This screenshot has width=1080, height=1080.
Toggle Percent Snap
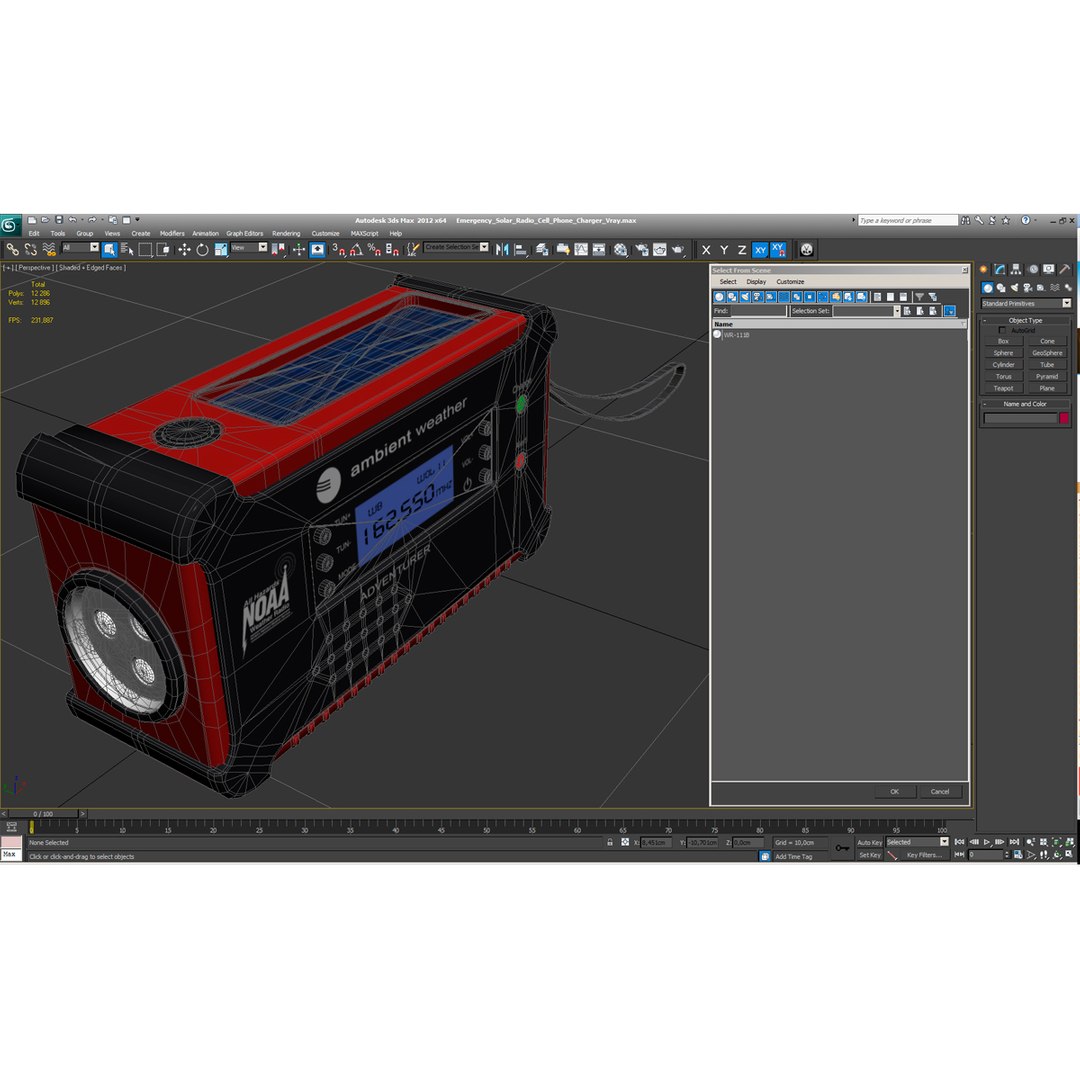(x=374, y=249)
